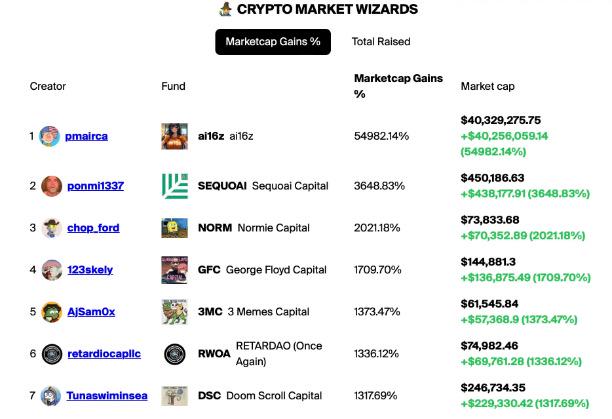The height and width of the screenshot is (419, 612).
Task: Click the 3 Memes Capital fund icon
Action: 175,312
